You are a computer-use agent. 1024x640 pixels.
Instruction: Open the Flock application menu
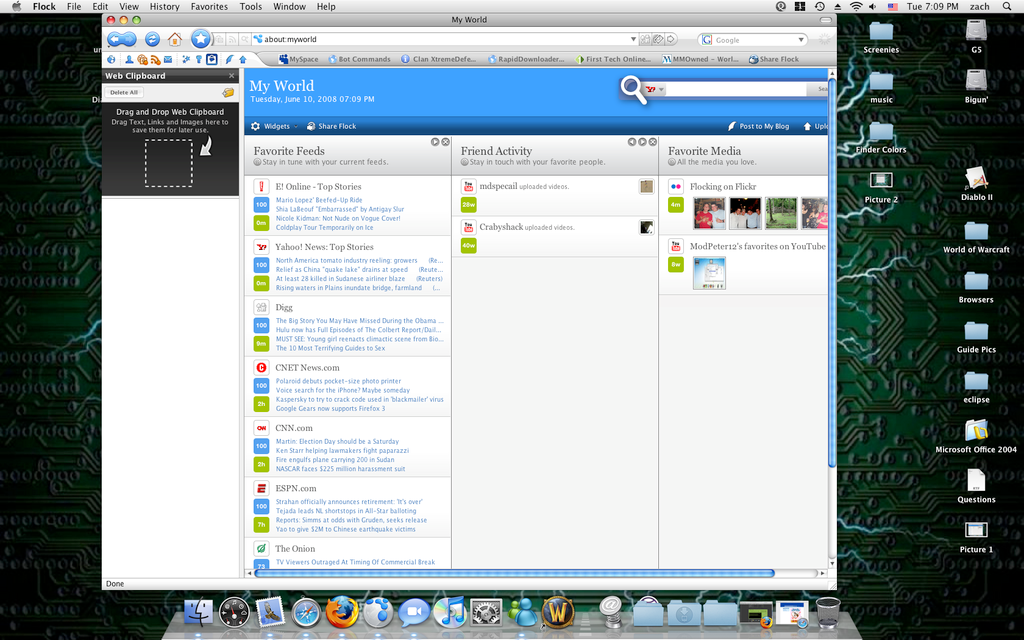tap(44, 7)
